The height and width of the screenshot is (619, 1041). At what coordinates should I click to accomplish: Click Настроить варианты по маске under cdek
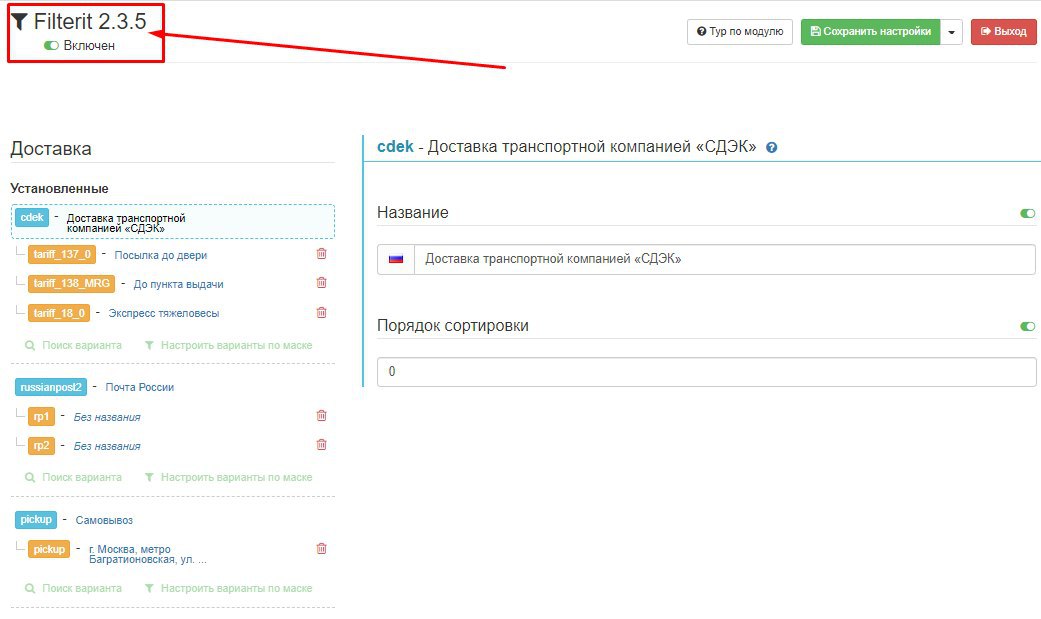click(x=228, y=345)
